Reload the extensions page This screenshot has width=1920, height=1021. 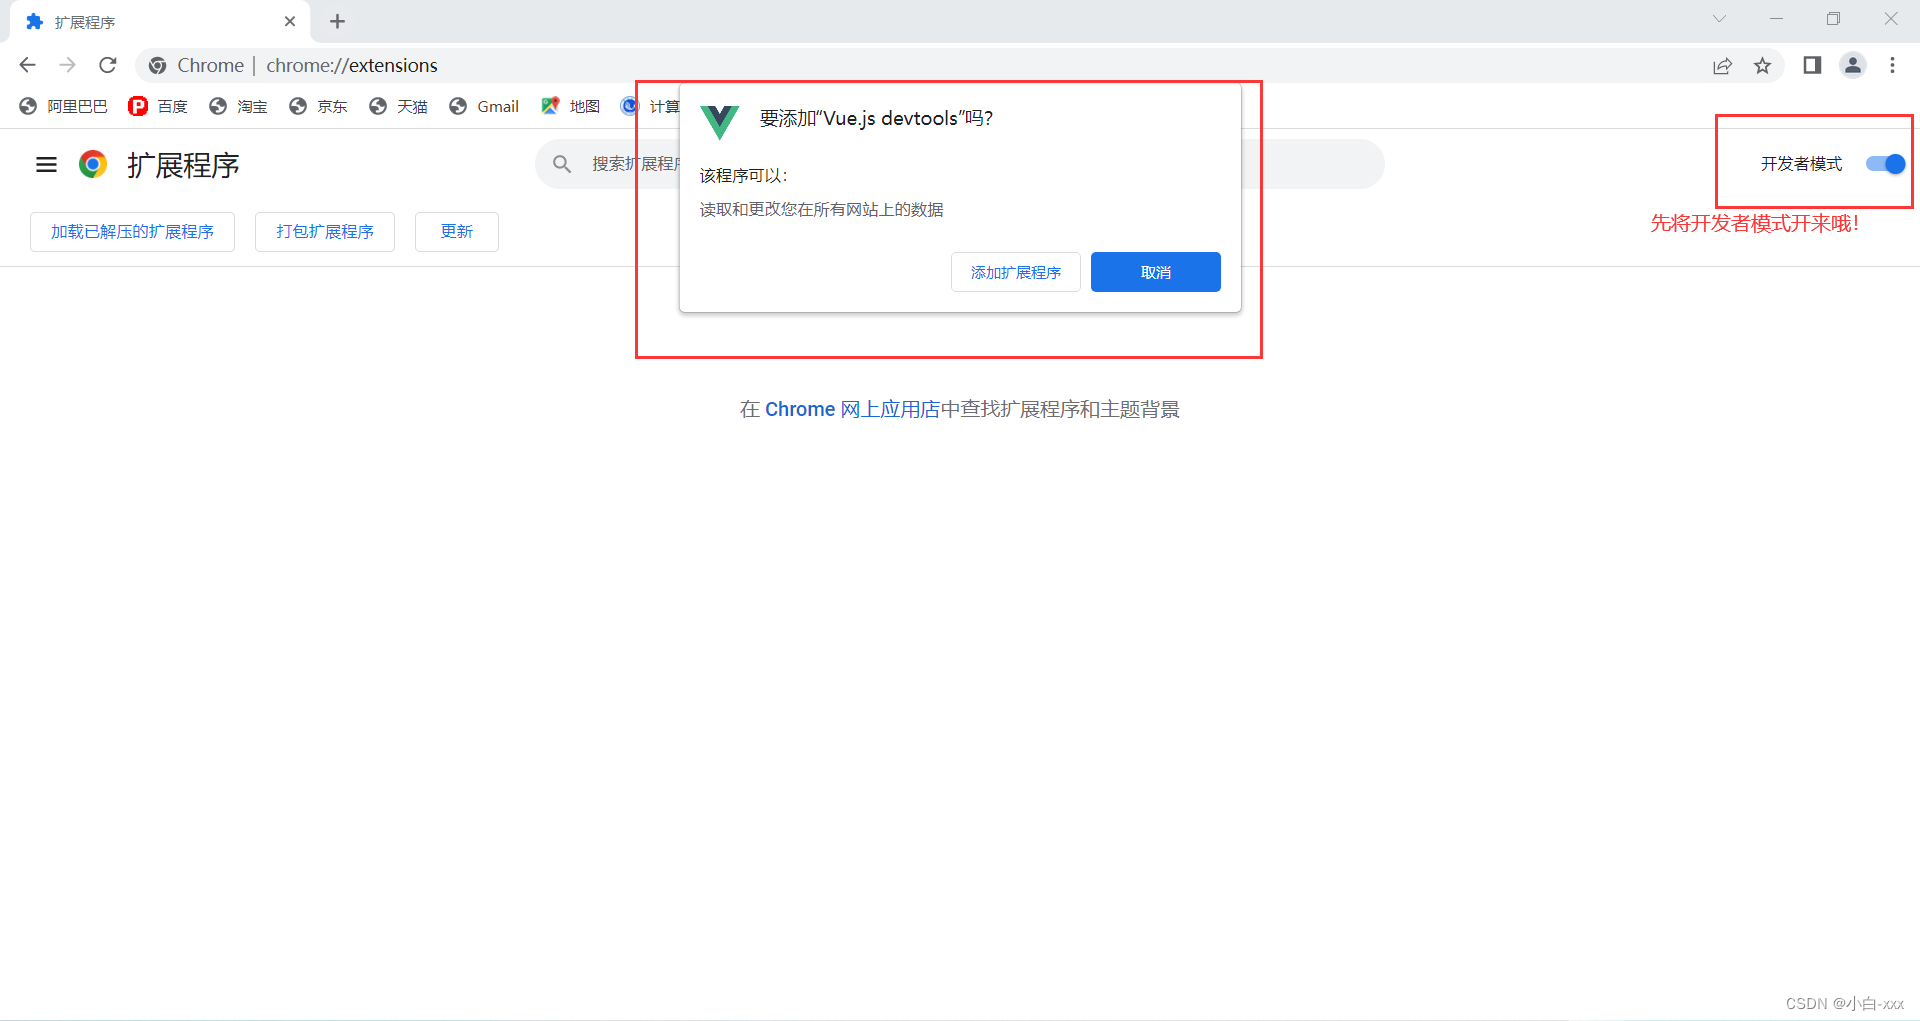[108, 65]
